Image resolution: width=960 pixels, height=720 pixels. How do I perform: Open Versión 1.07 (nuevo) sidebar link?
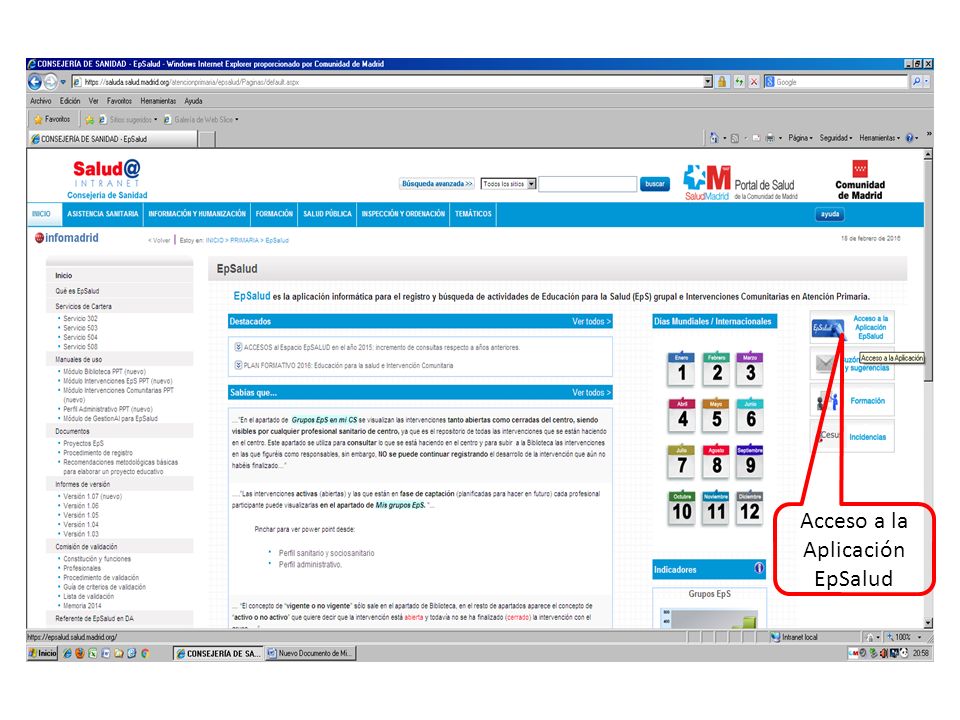coord(92,497)
